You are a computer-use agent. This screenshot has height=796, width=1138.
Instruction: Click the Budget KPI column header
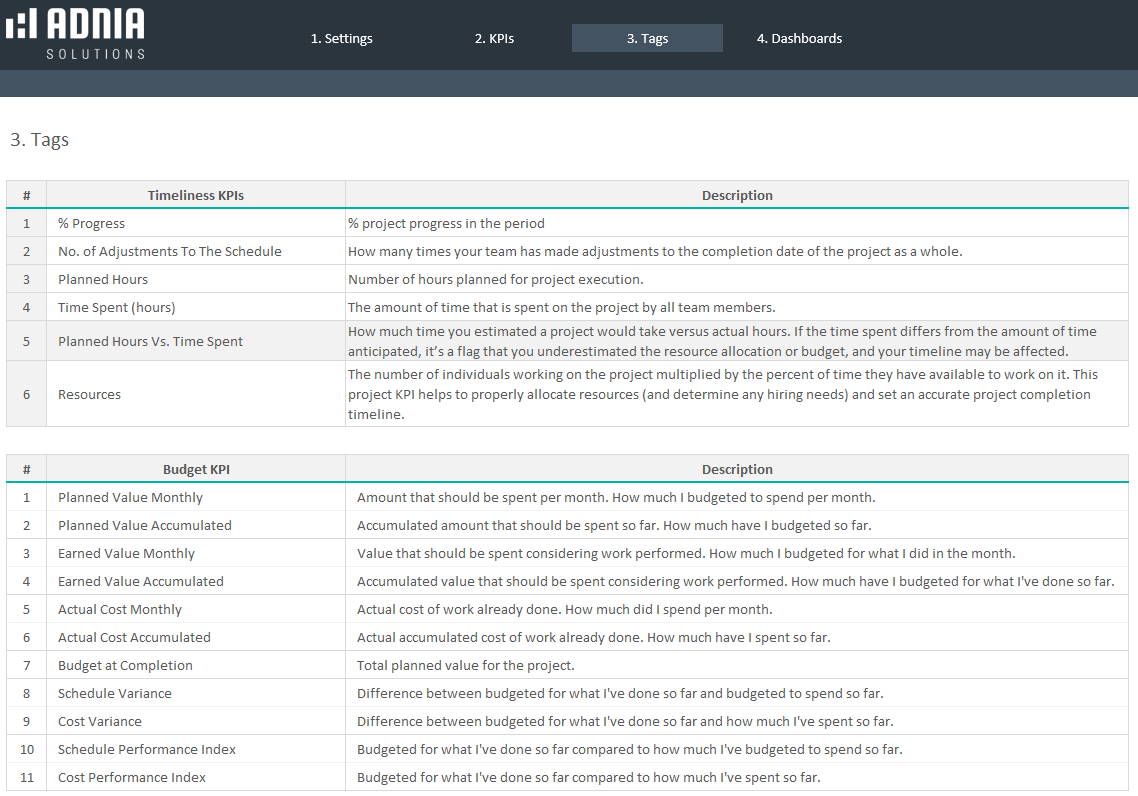coord(196,469)
